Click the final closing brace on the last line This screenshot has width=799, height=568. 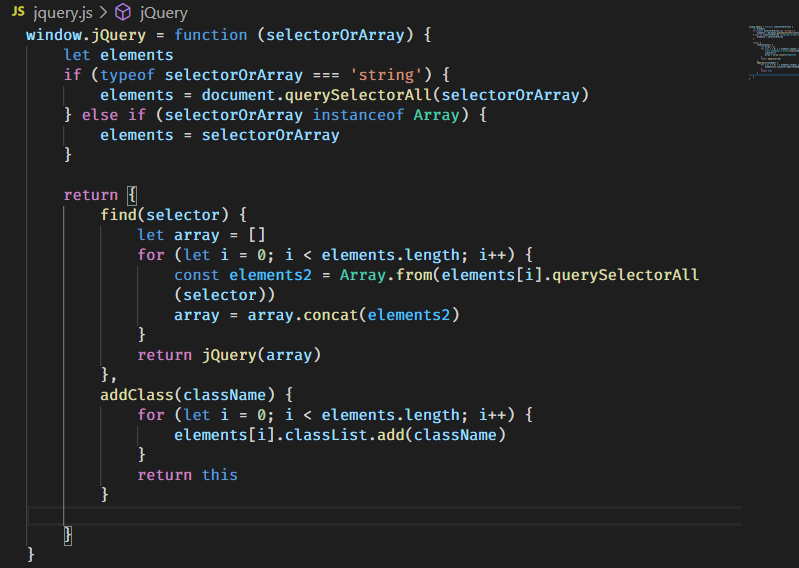(31, 554)
